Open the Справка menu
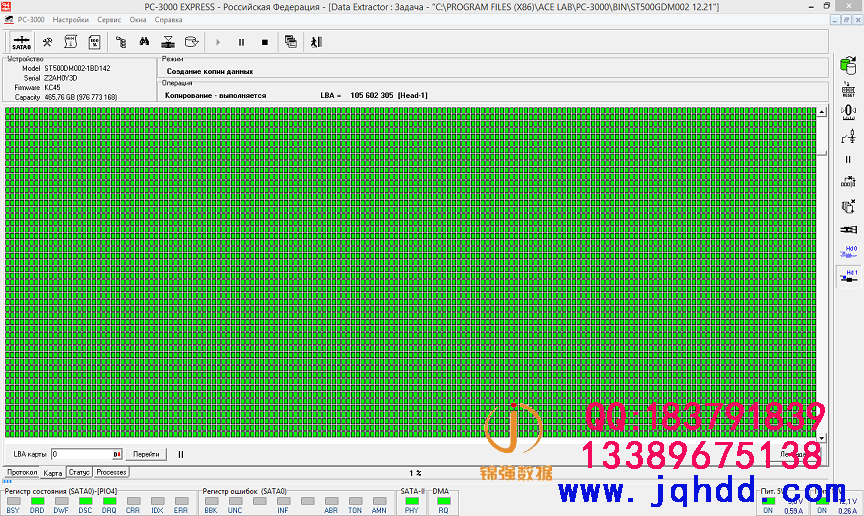 pos(168,20)
